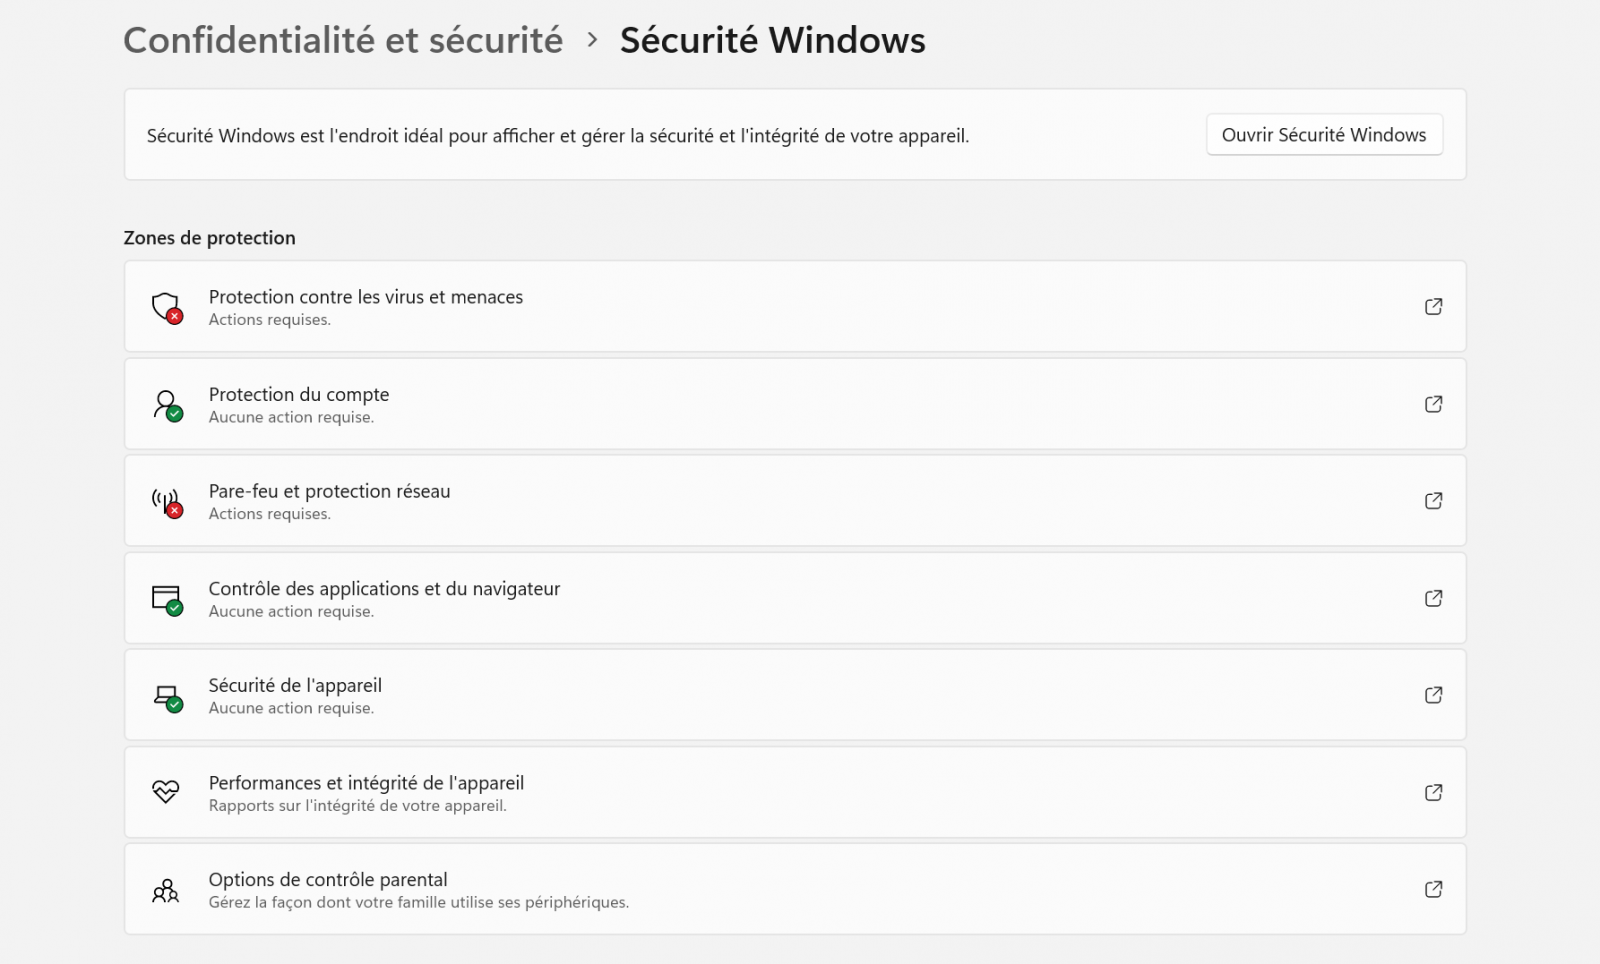Open external link for Options de contrôle parental
The image size is (1600, 964).
click(x=1433, y=889)
